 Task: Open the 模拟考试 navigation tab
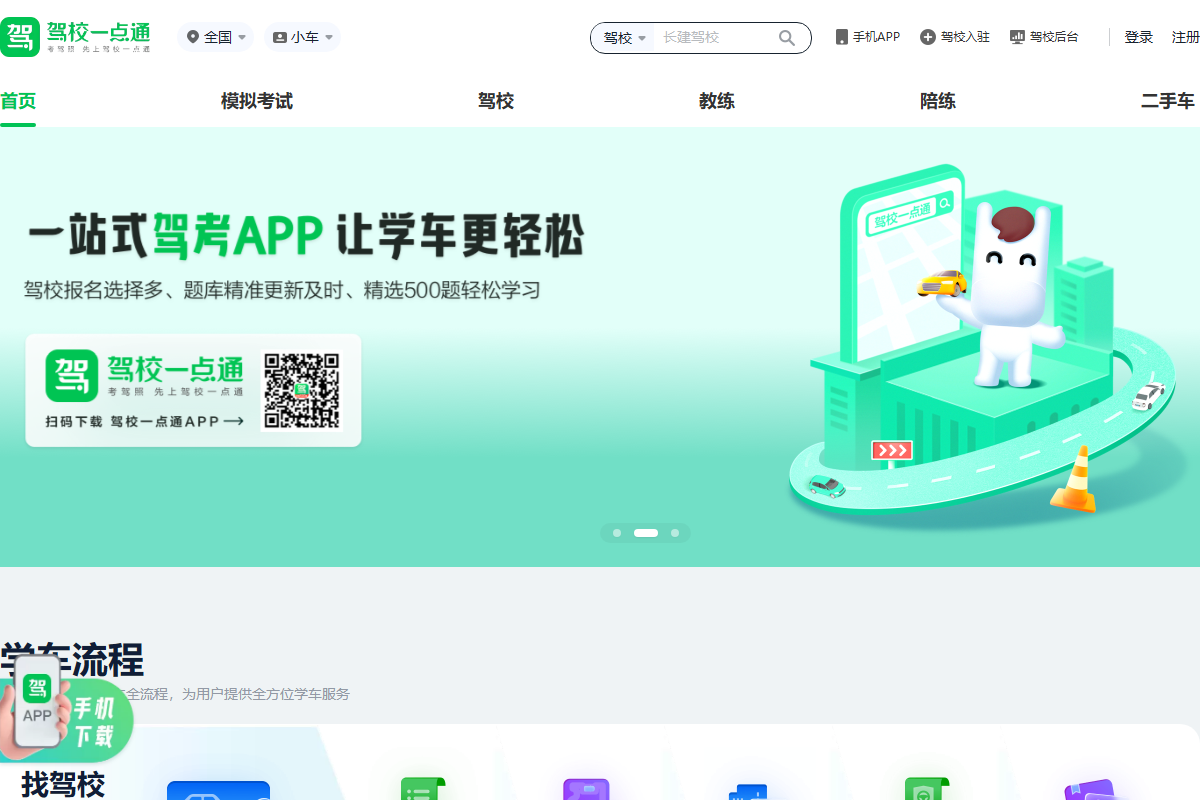[257, 101]
